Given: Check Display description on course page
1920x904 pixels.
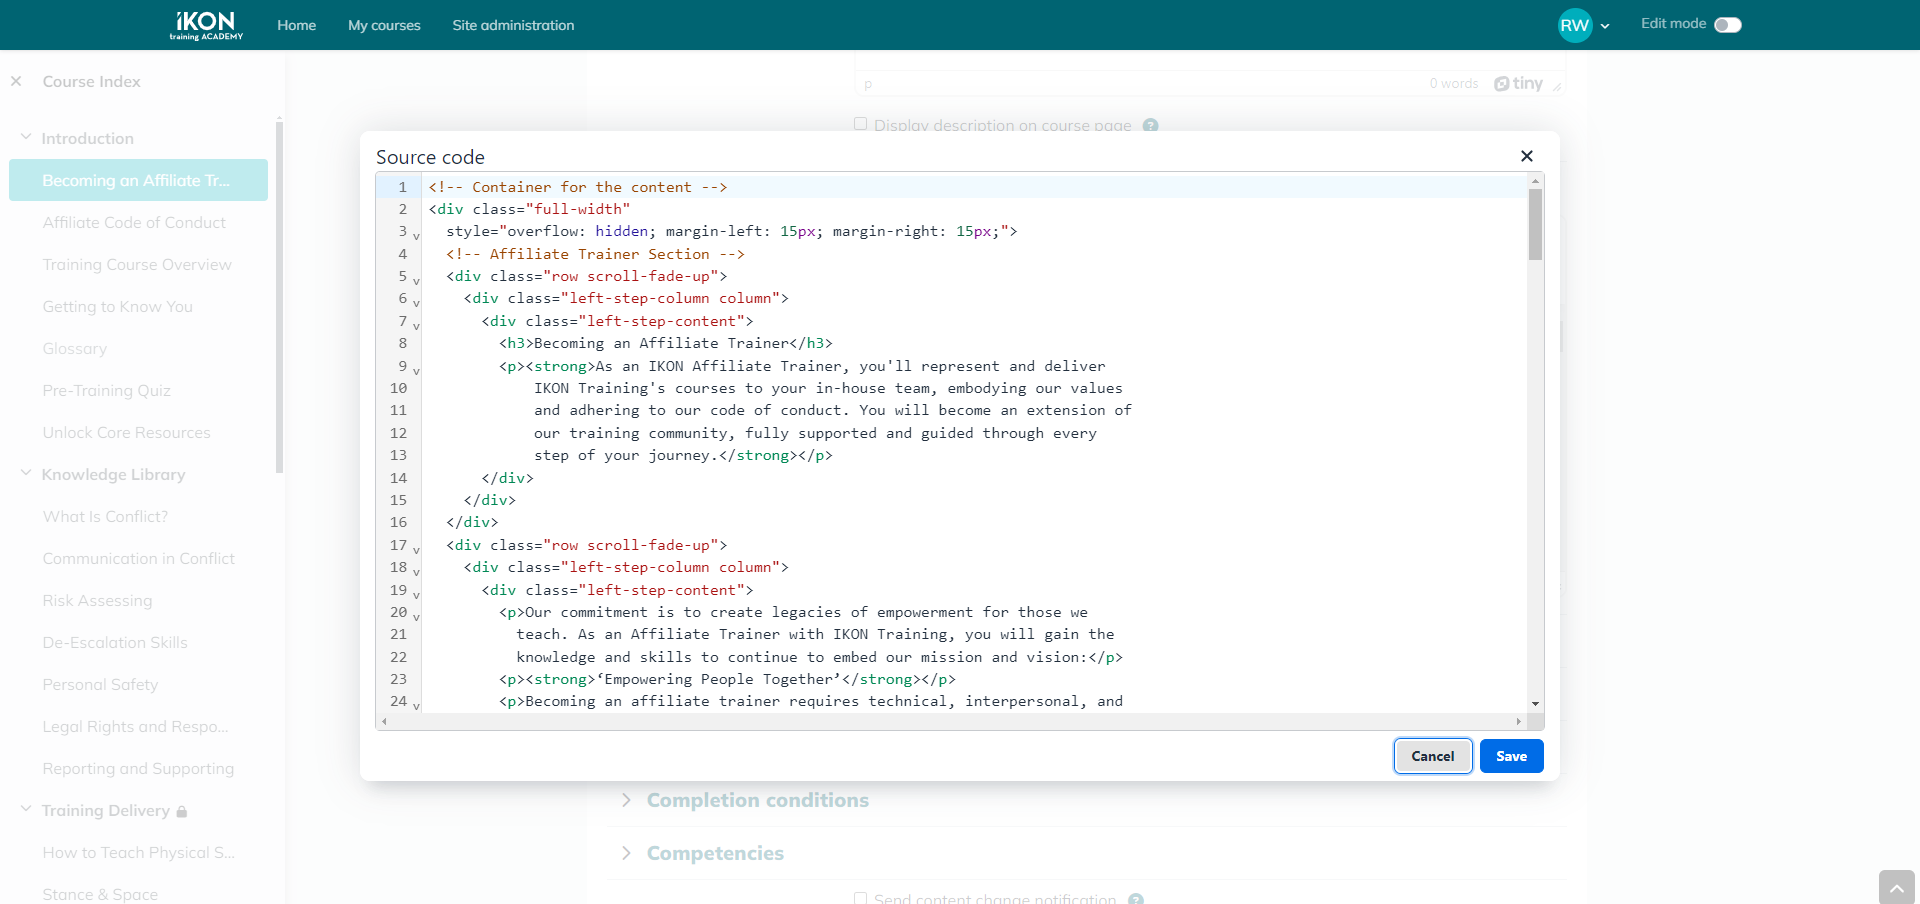Looking at the screenshot, I should (860, 123).
